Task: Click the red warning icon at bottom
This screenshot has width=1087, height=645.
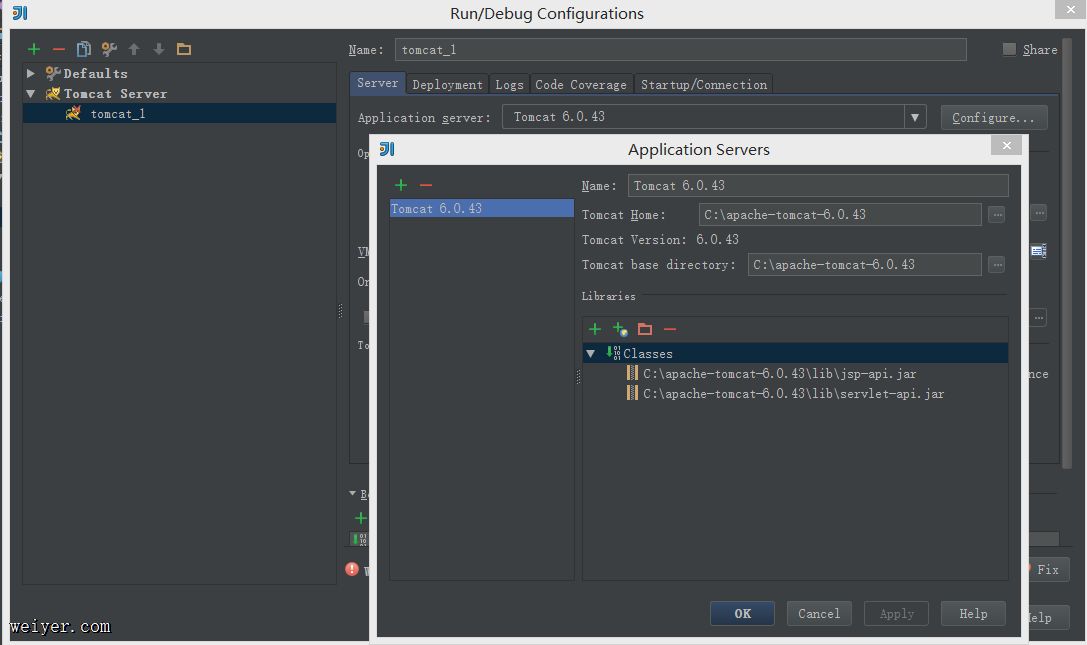Action: pyautogui.click(x=352, y=569)
